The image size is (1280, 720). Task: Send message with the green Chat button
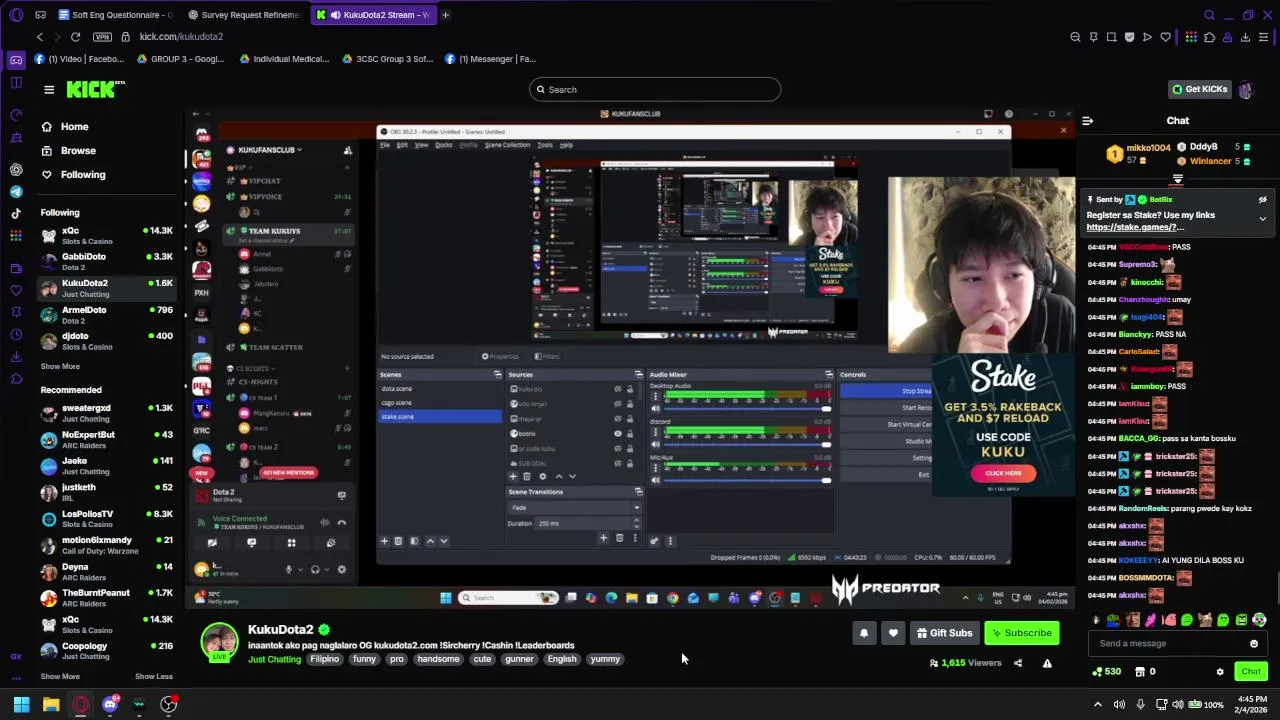1250,672
